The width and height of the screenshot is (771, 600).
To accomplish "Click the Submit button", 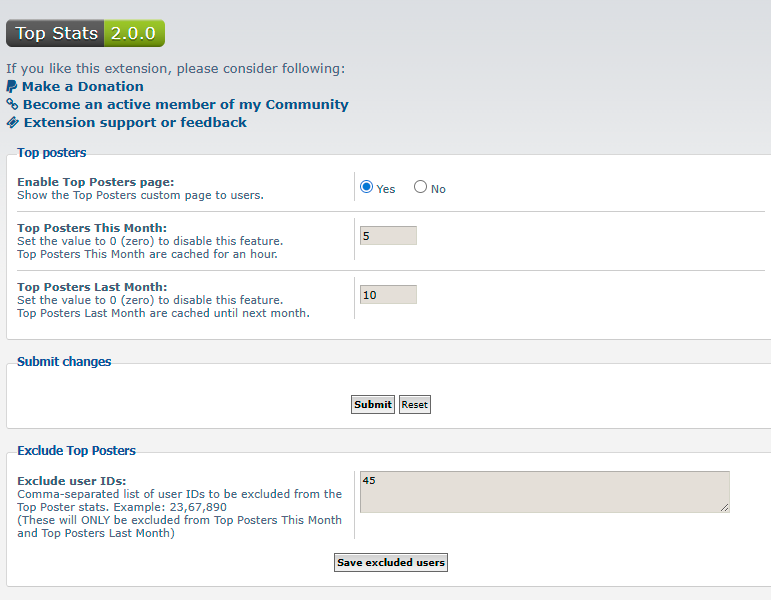I will point(373,405).
